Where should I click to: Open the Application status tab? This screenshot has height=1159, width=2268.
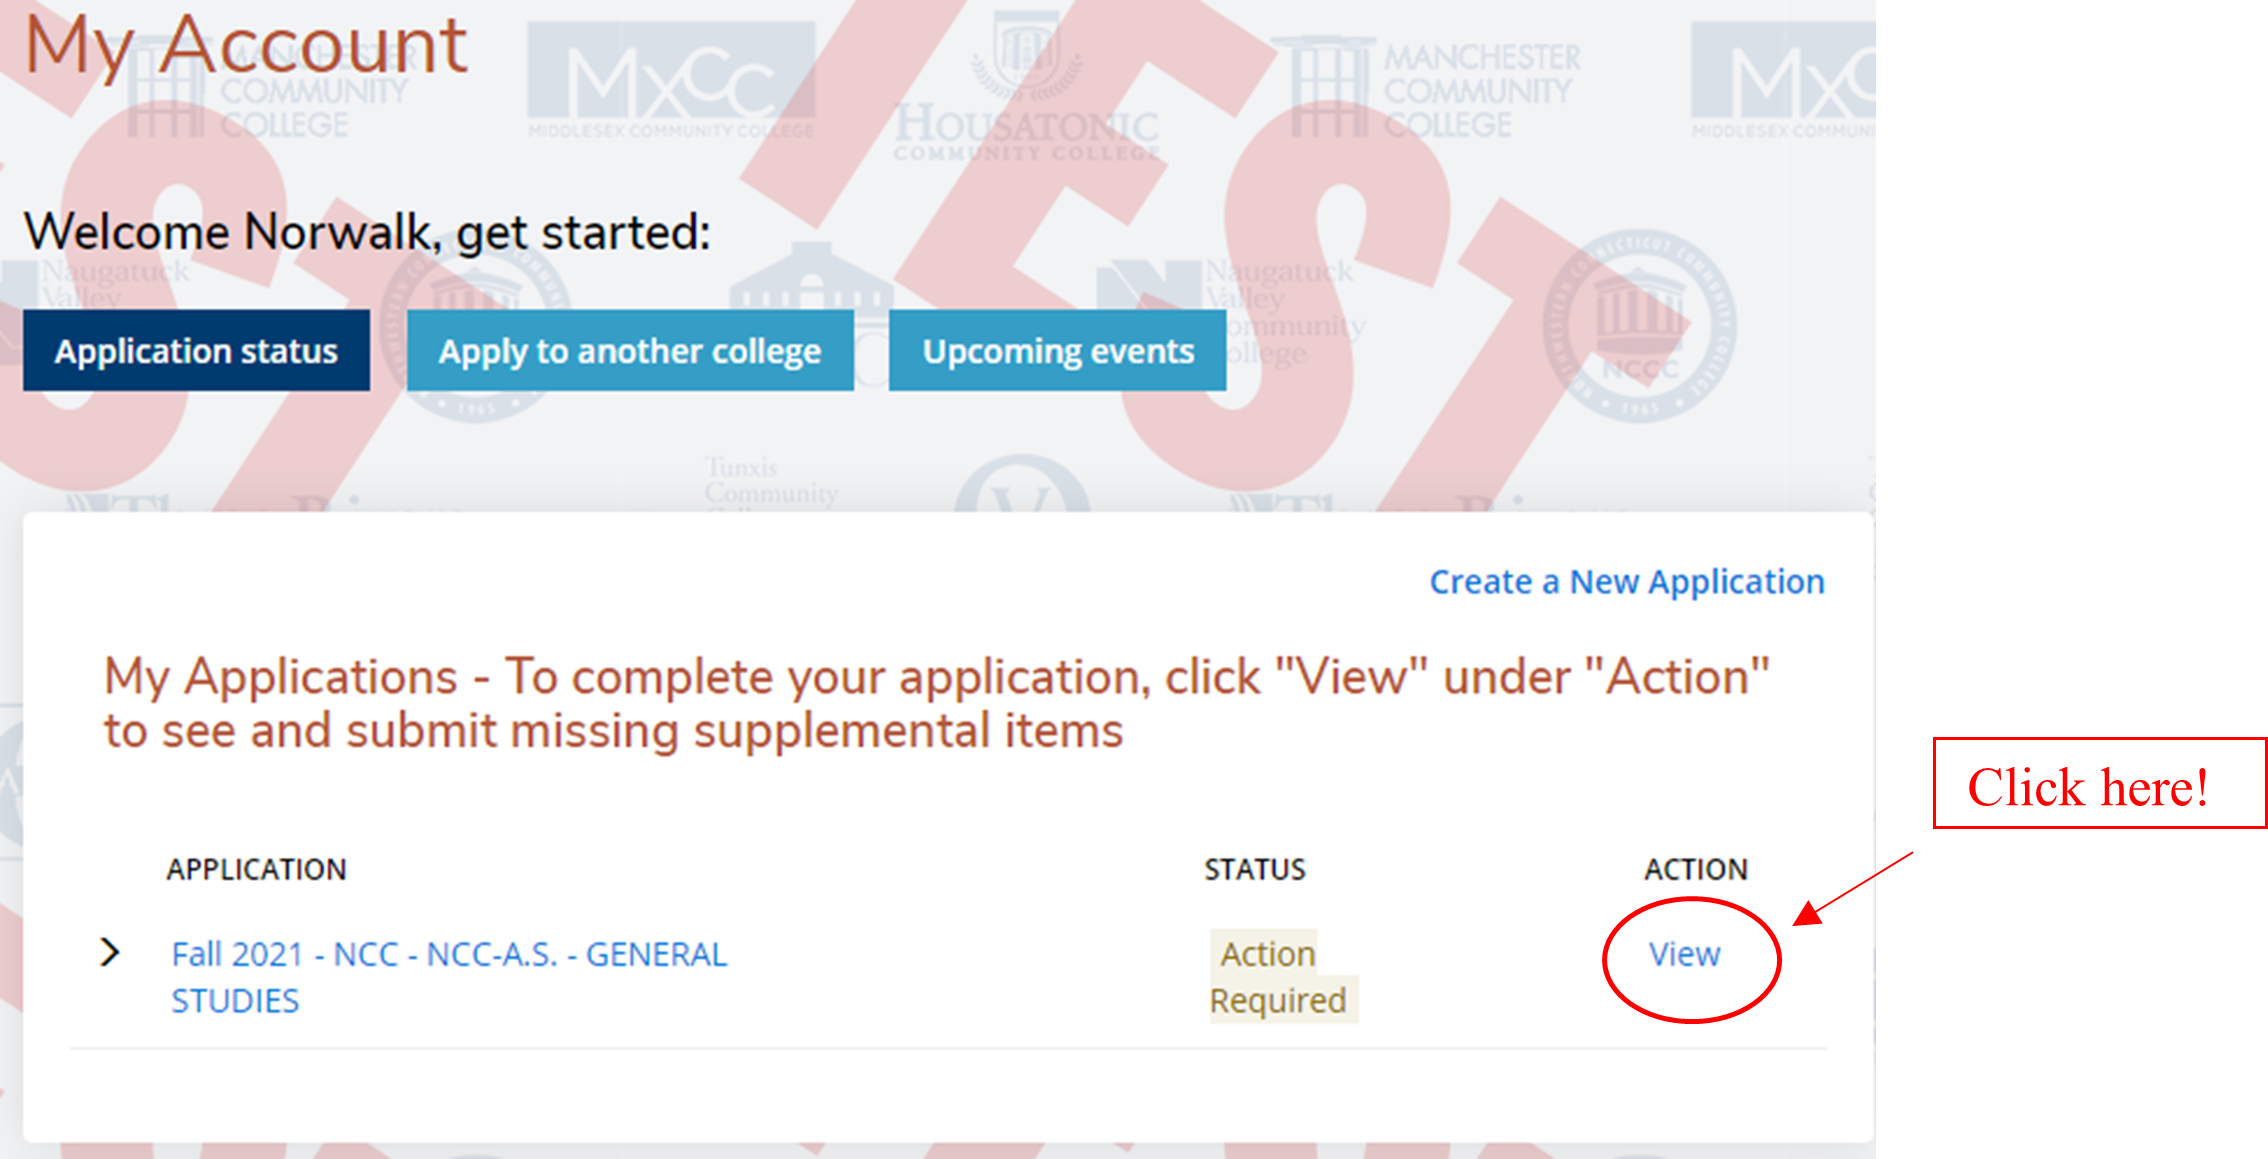196,351
